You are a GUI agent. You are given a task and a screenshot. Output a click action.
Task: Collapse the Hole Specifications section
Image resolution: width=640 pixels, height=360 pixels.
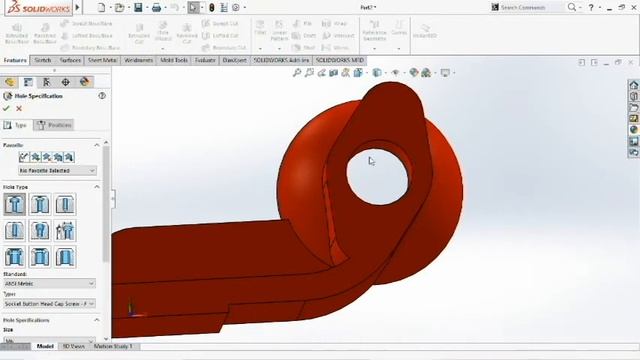97,320
